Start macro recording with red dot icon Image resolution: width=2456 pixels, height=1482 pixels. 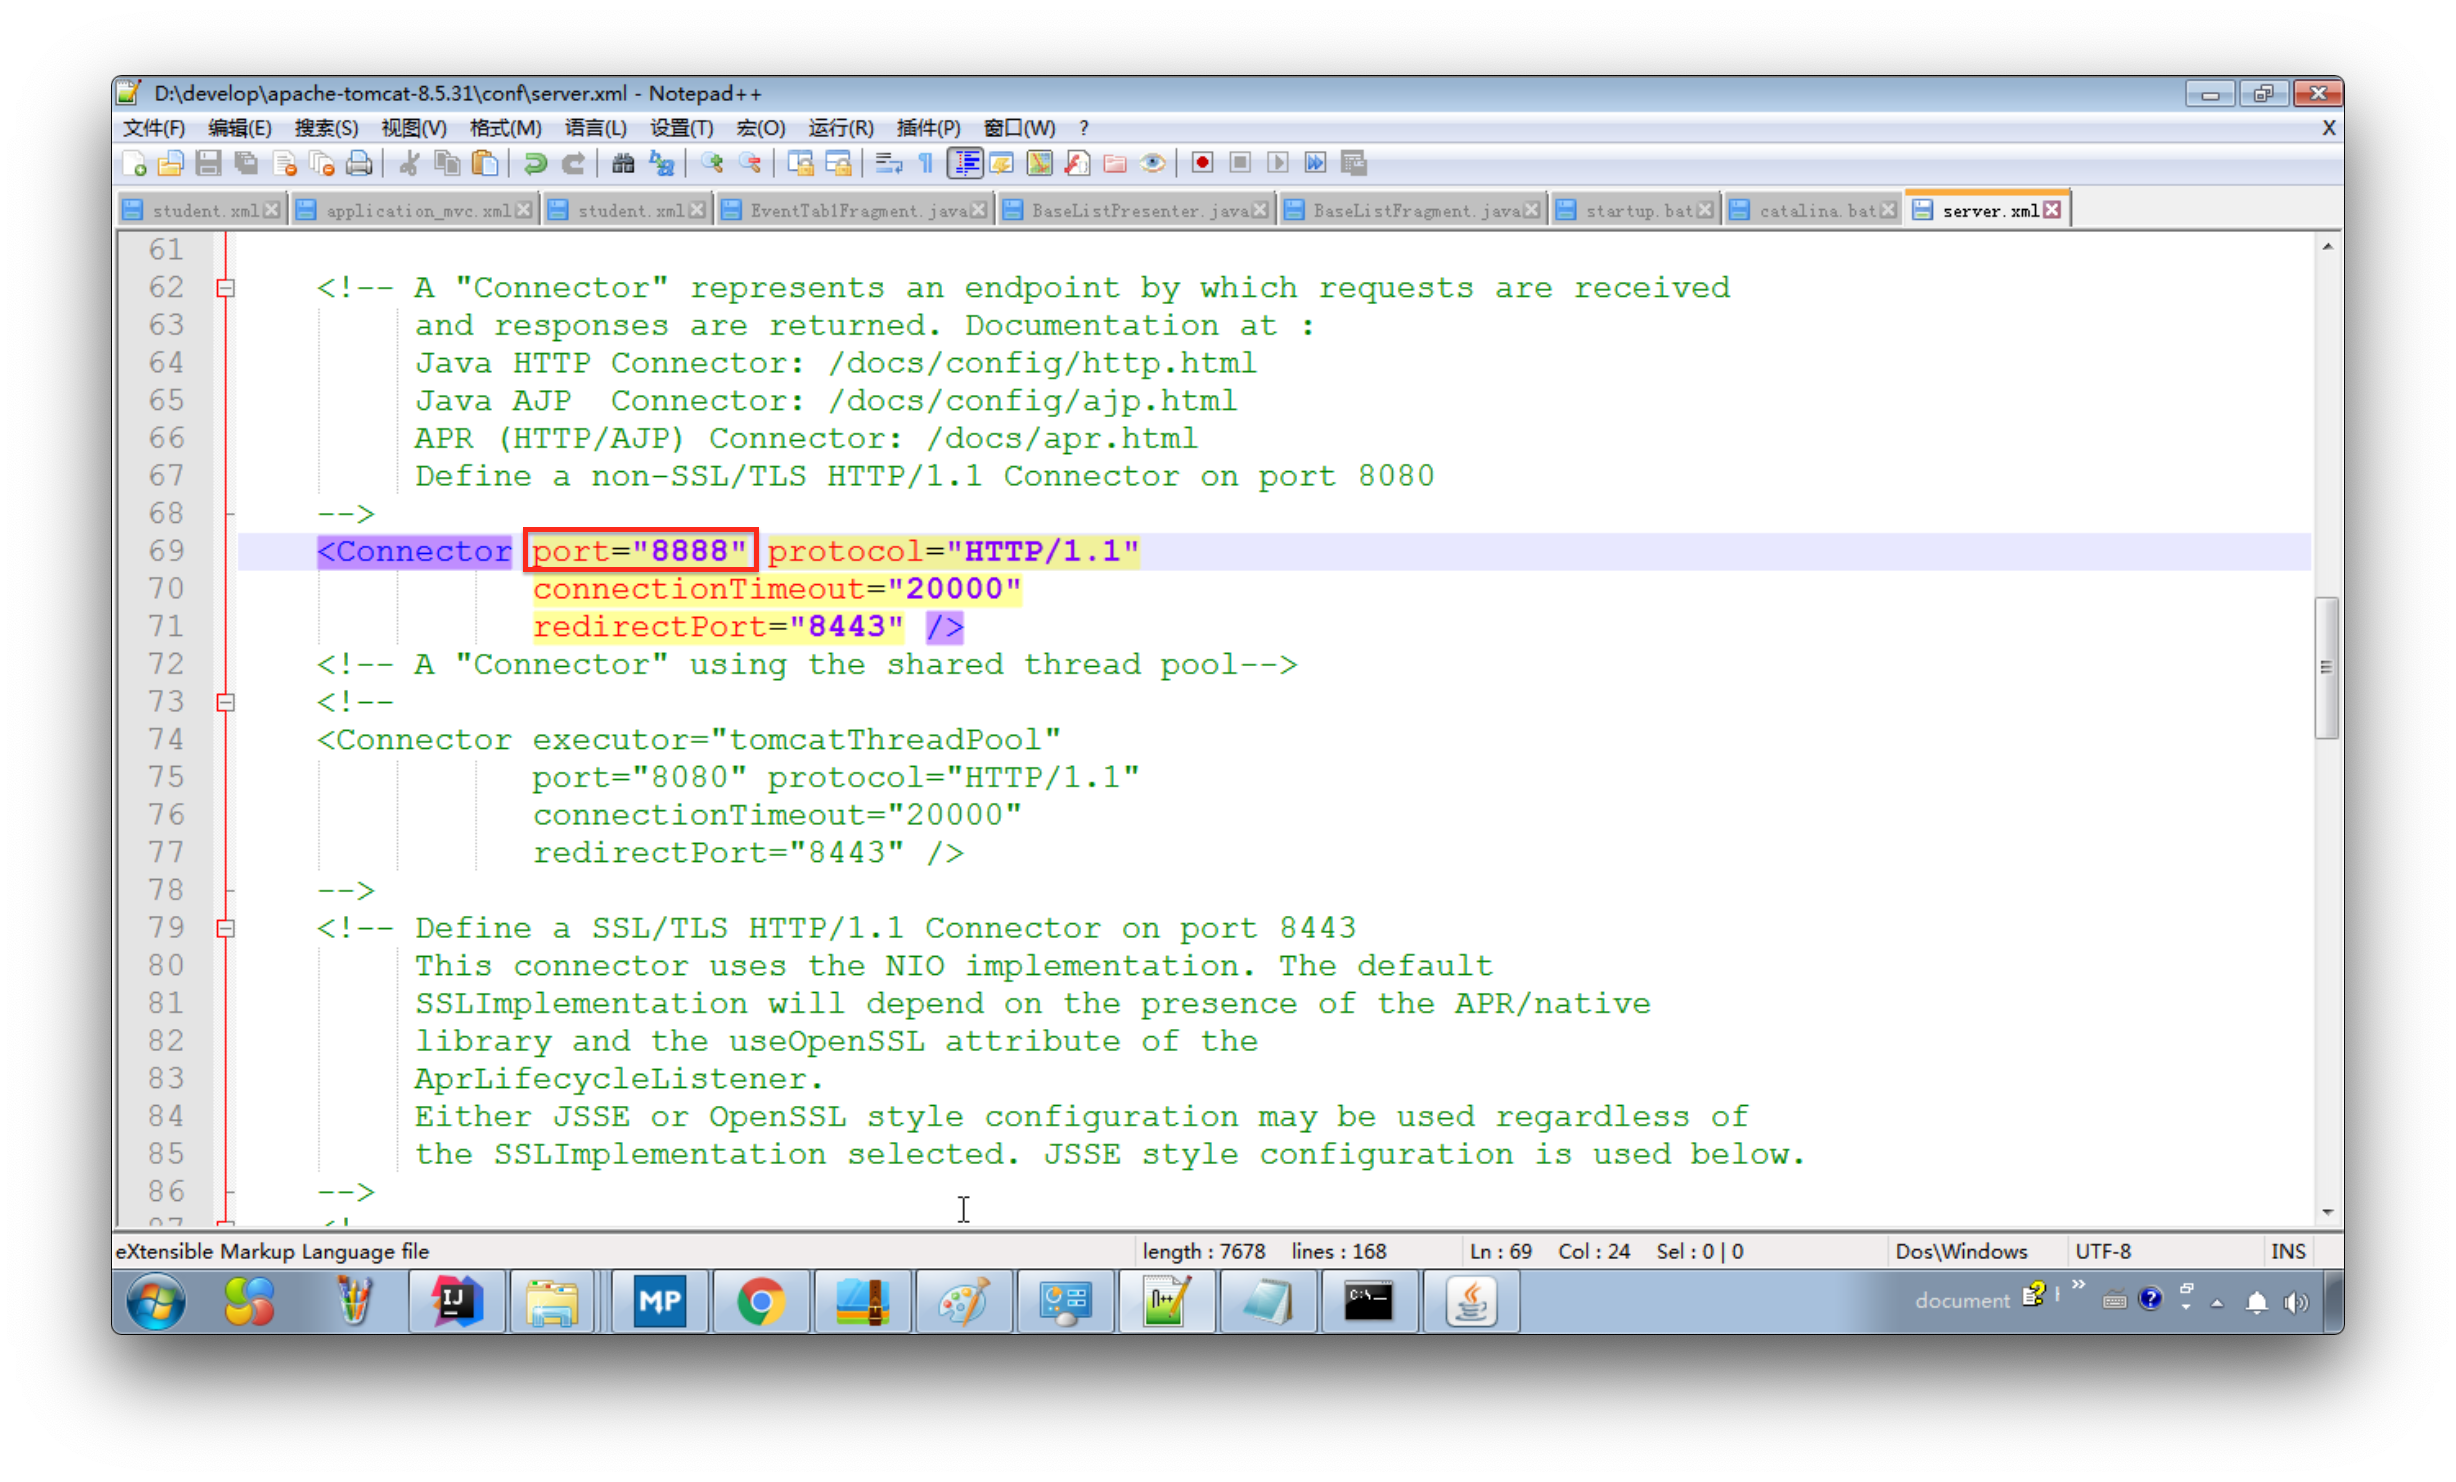point(1202,163)
